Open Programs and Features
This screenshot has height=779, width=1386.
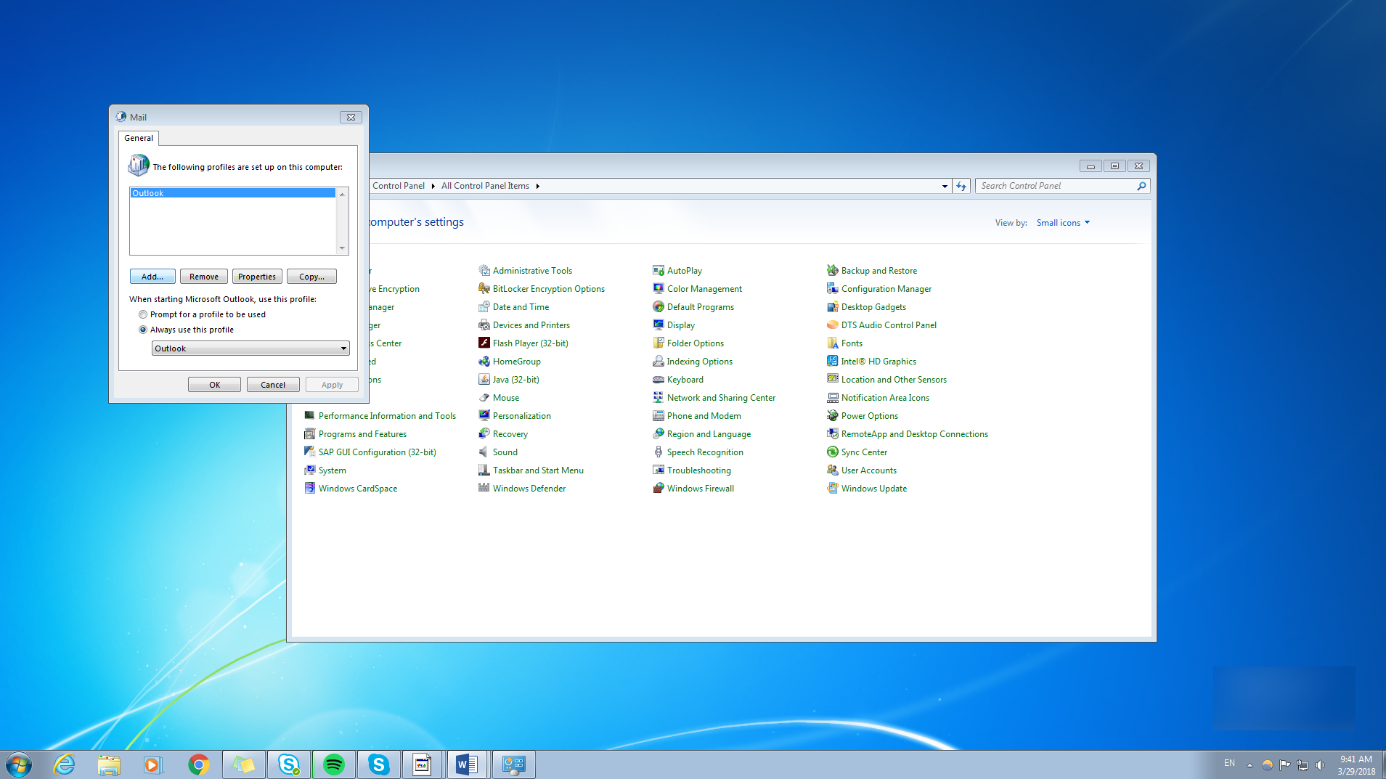click(355, 434)
